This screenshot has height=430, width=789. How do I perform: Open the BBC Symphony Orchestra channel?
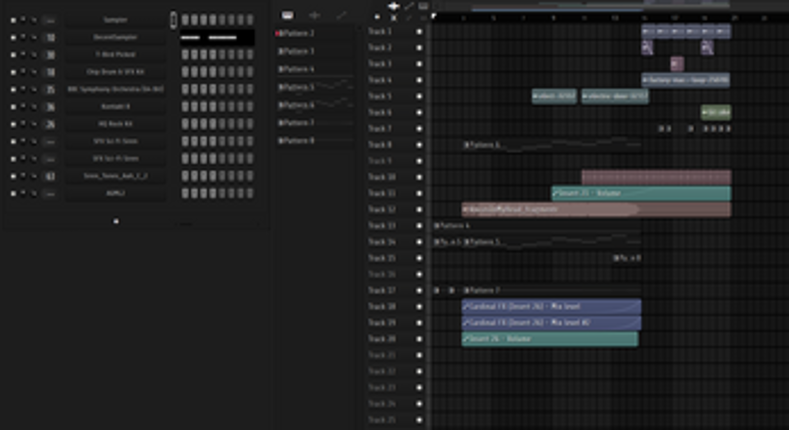coord(116,90)
